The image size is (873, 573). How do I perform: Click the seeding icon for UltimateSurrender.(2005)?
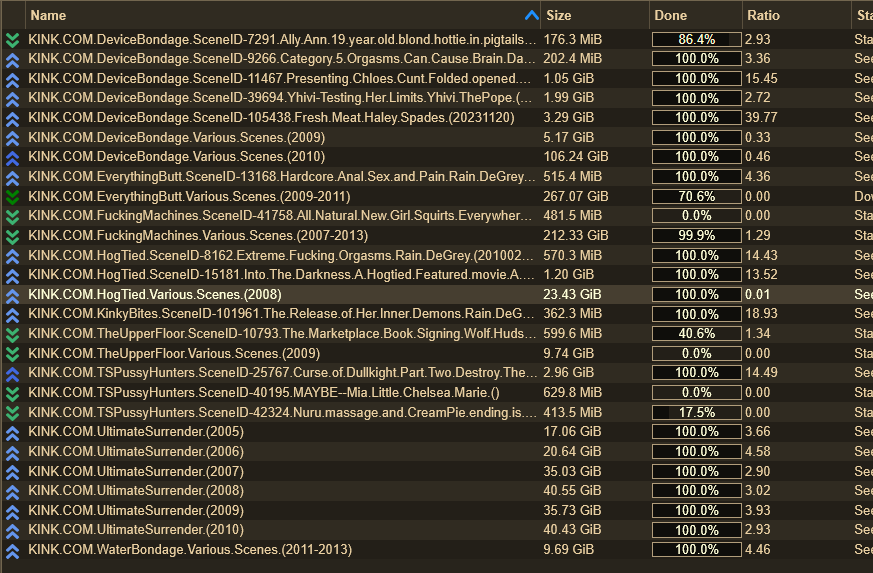tap(12, 432)
